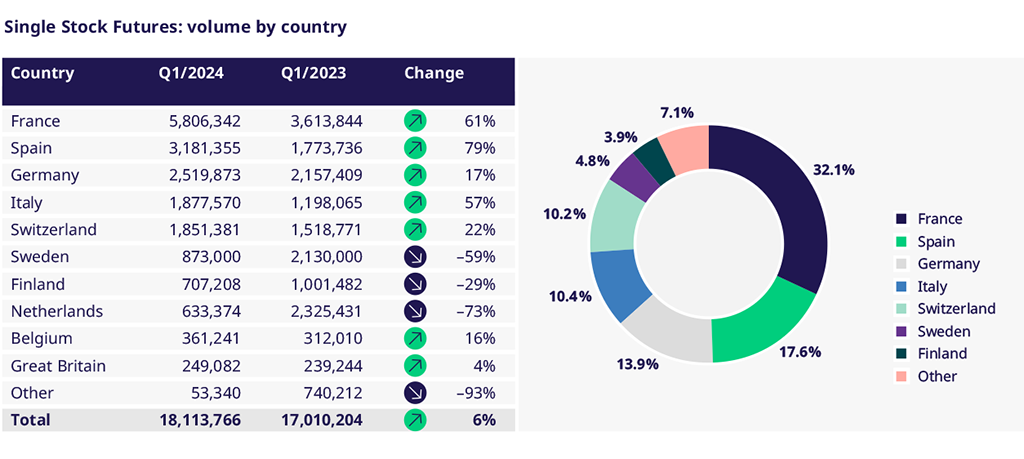Click the dark down arrow for Sweden

coord(415,257)
